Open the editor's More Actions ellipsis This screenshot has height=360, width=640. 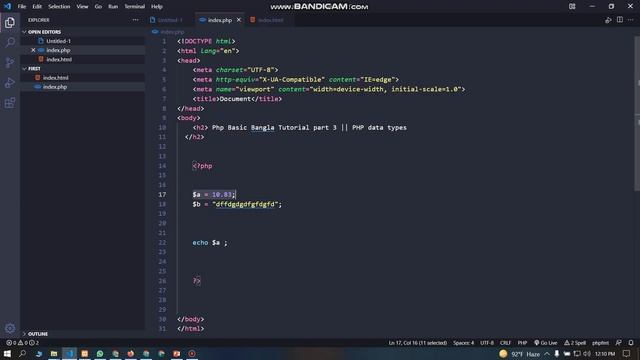[631, 20]
